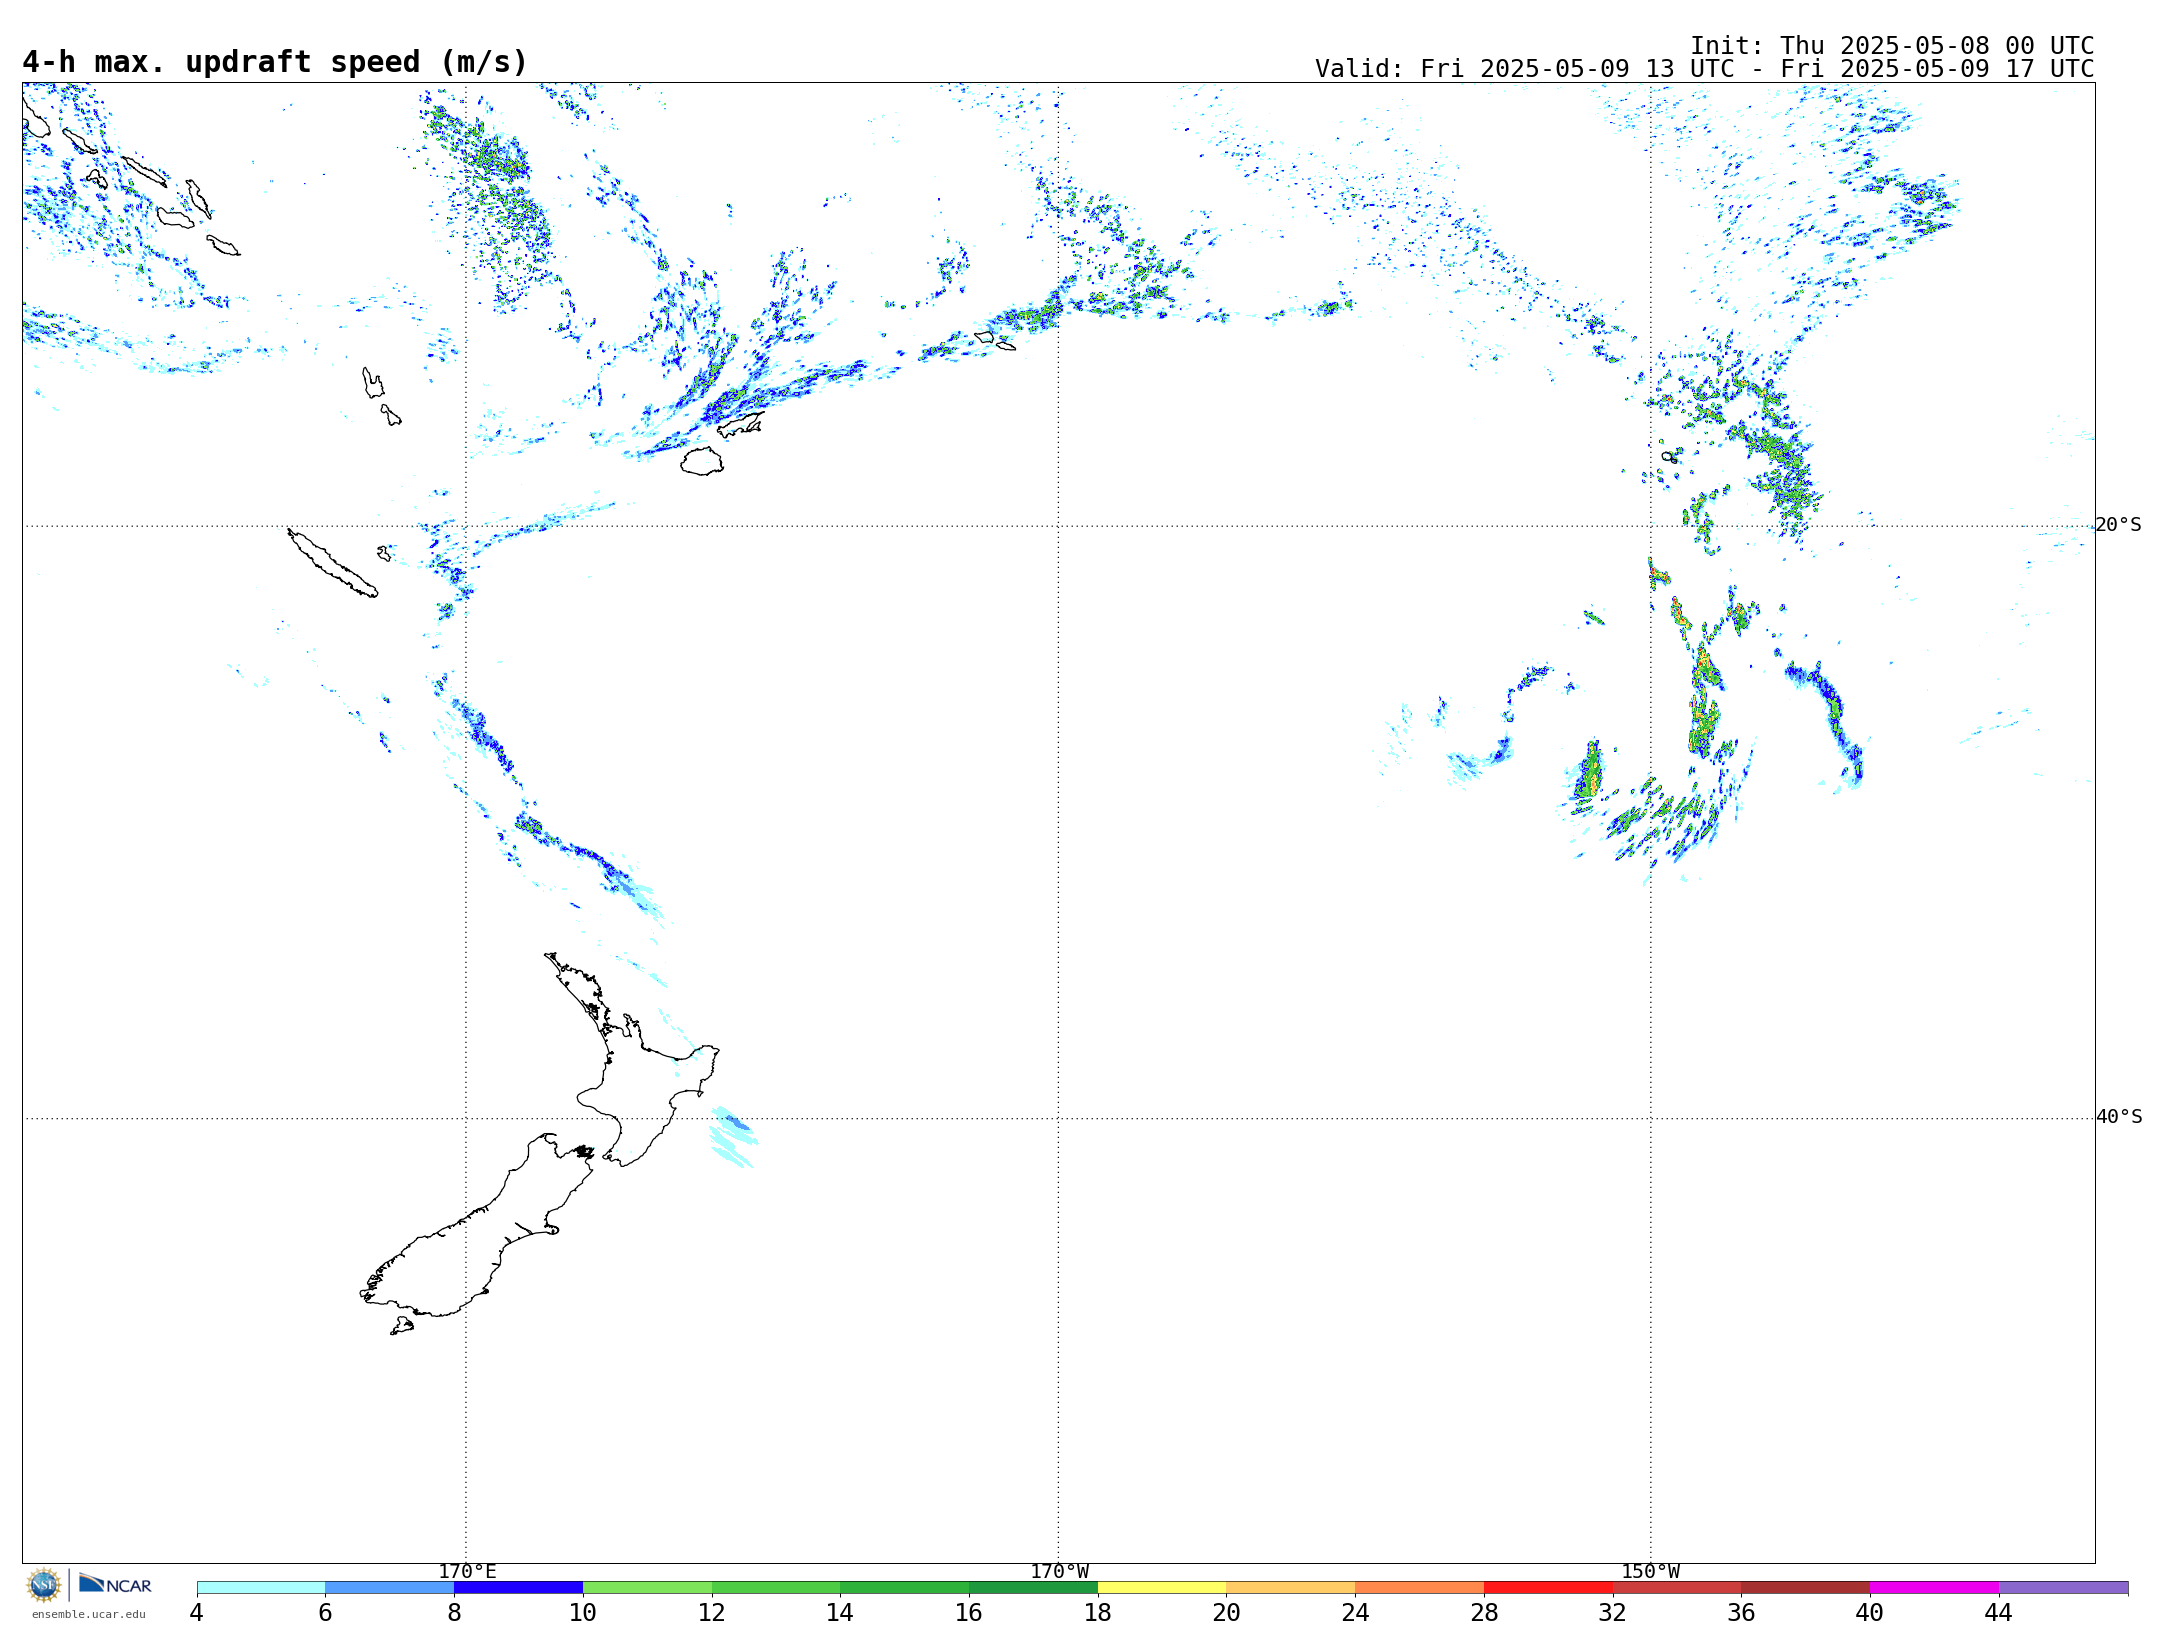Click the colorbar tick label '4'
The height and width of the screenshot is (1626, 2160).
[x=197, y=1613]
